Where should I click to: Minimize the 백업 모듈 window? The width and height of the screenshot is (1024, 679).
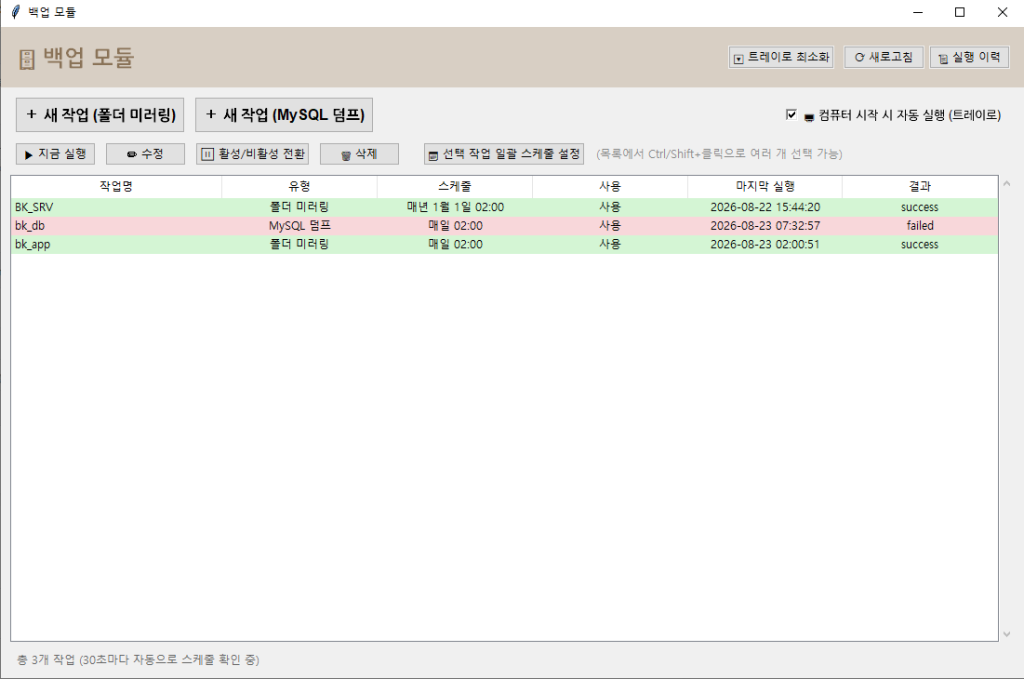(918, 12)
